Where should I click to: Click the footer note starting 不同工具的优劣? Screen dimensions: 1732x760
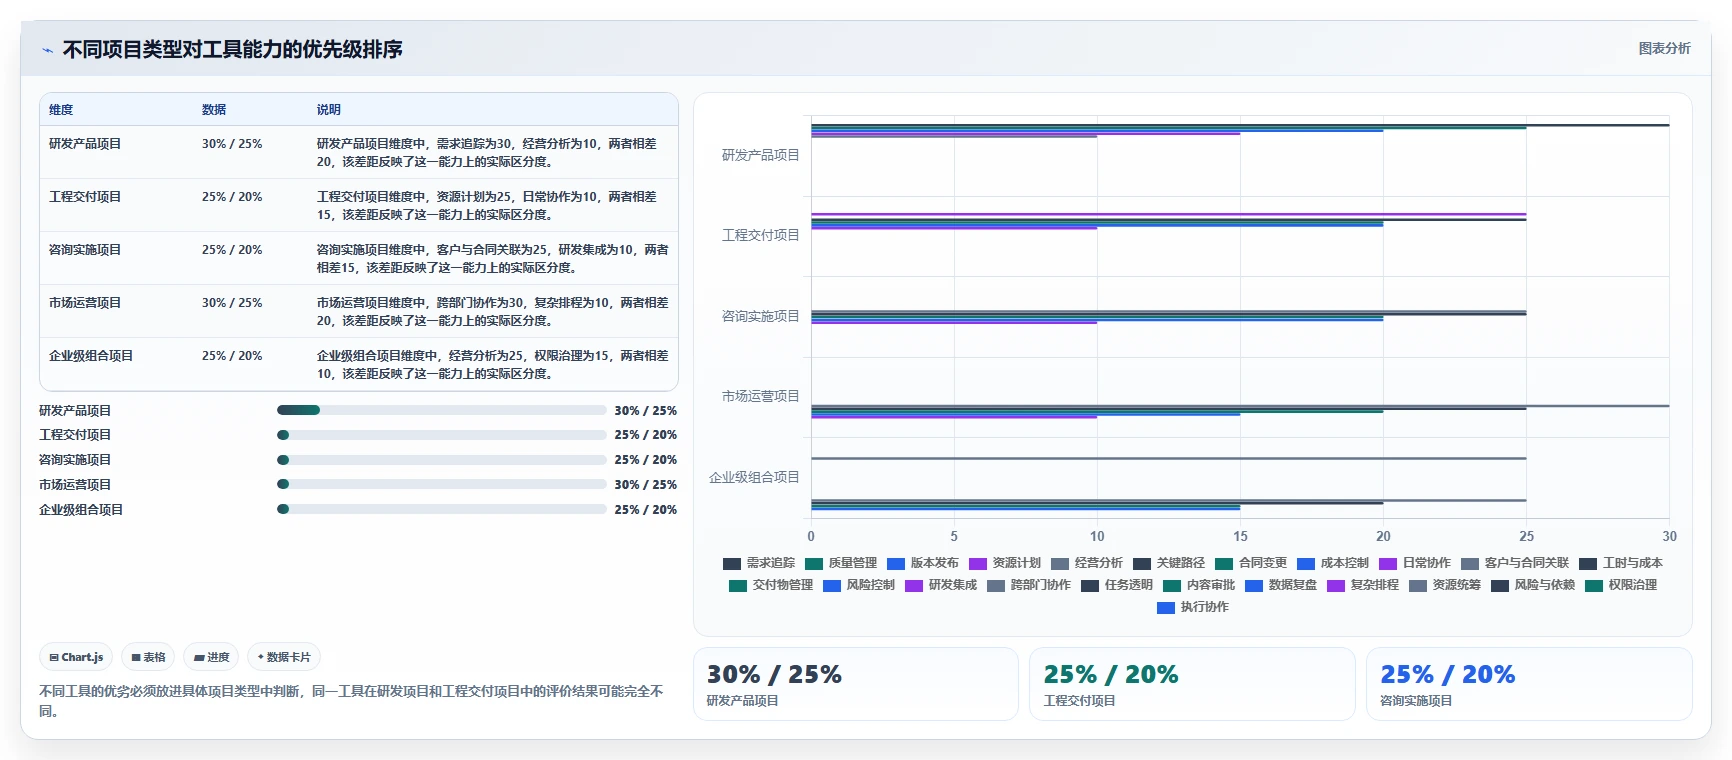click(x=351, y=701)
